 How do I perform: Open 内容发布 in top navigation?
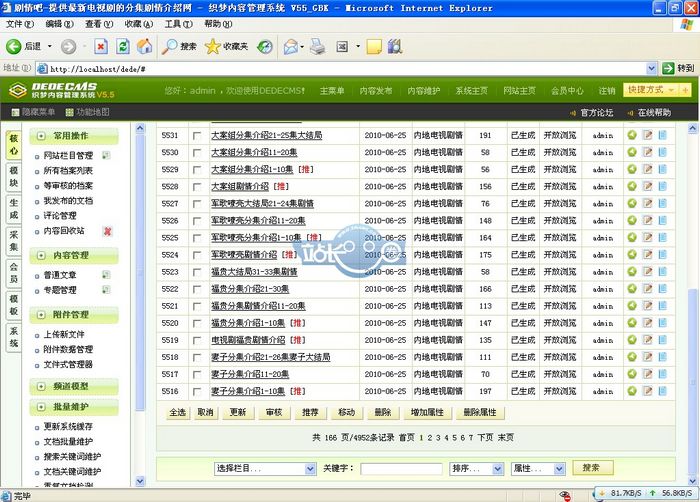pos(376,91)
